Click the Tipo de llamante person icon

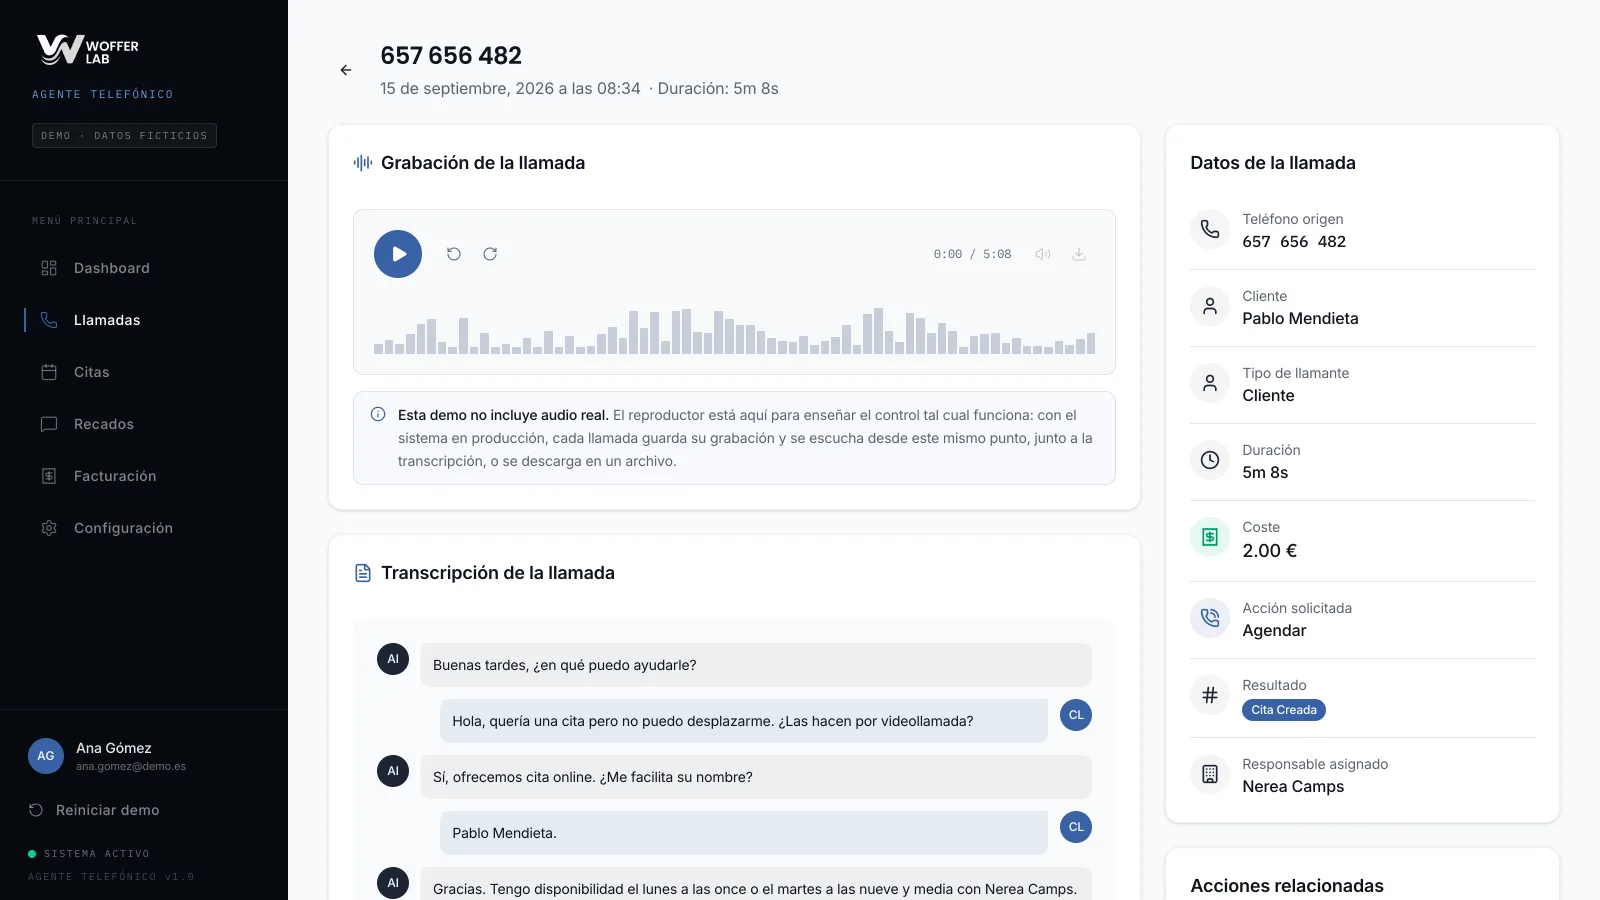pos(1210,383)
